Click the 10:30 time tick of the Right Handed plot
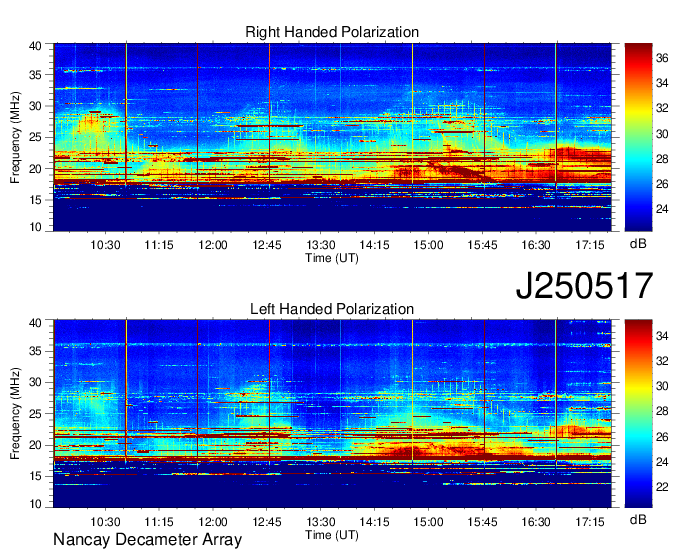The height and width of the screenshot is (552, 680). click(105, 245)
